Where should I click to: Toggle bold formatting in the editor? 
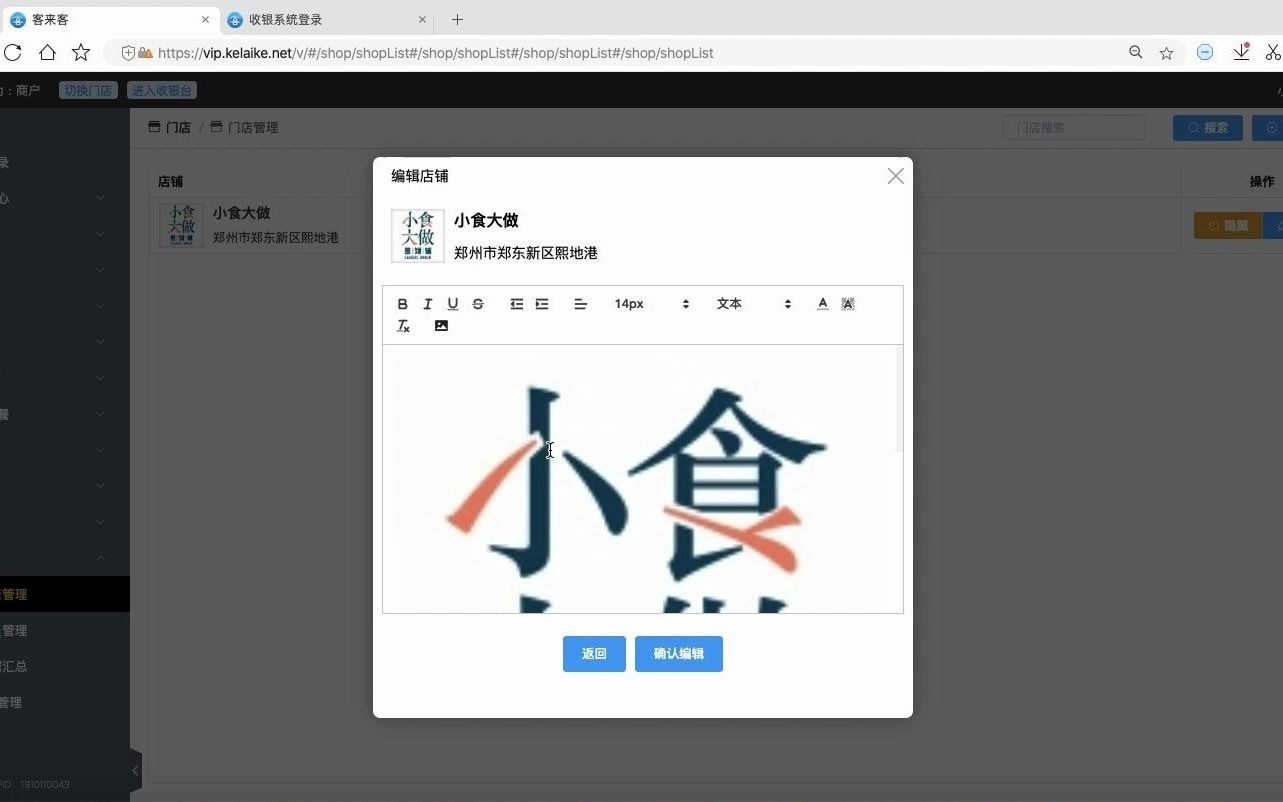click(402, 304)
